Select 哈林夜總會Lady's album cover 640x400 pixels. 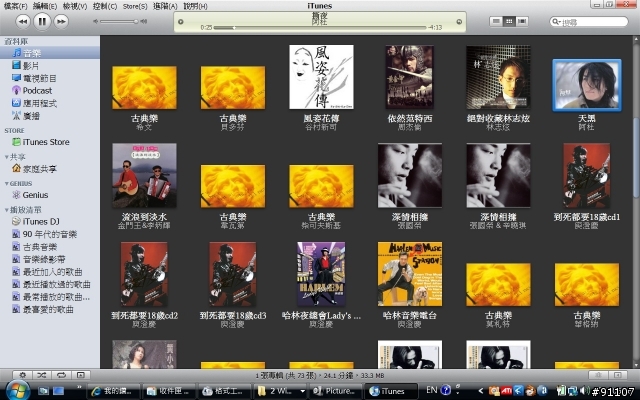coord(321,274)
